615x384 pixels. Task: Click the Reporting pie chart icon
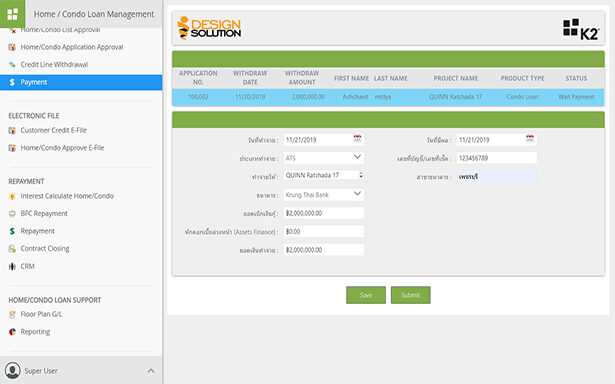coord(12,332)
